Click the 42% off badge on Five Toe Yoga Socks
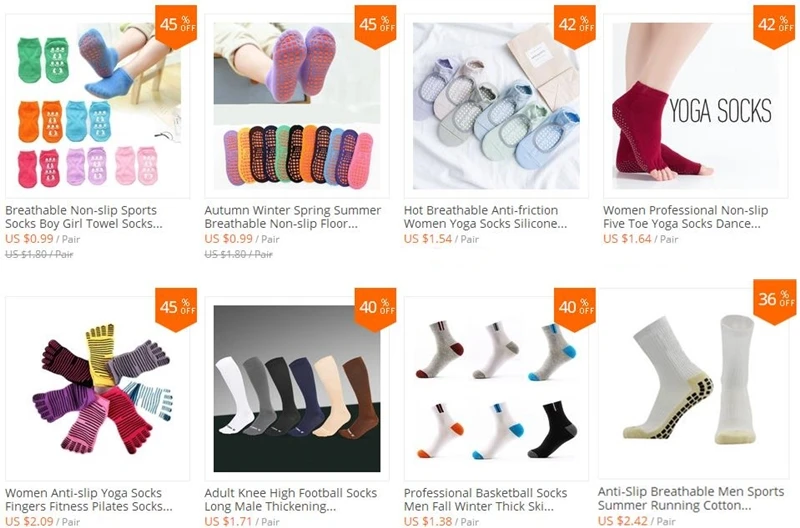 [x=774, y=27]
